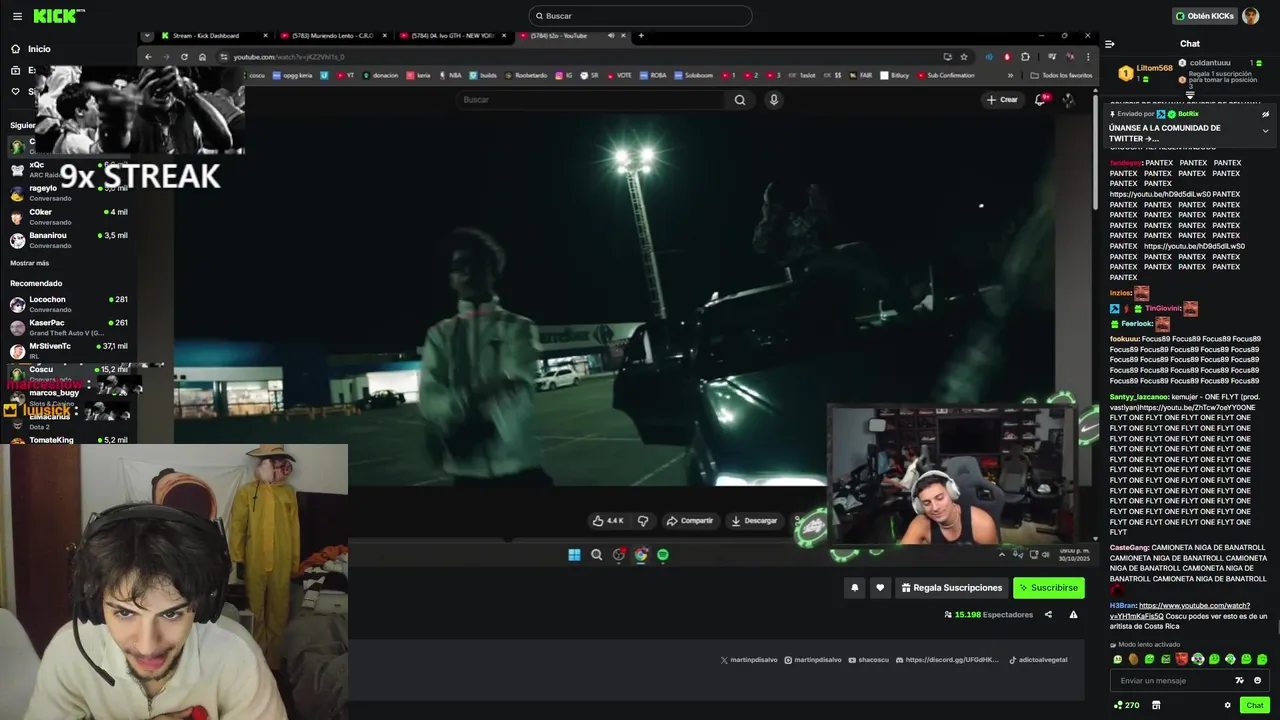Image resolution: width=1280 pixels, height=720 pixels.
Task: Click browser back arrow in streamed Chrome
Action: pos(148,57)
